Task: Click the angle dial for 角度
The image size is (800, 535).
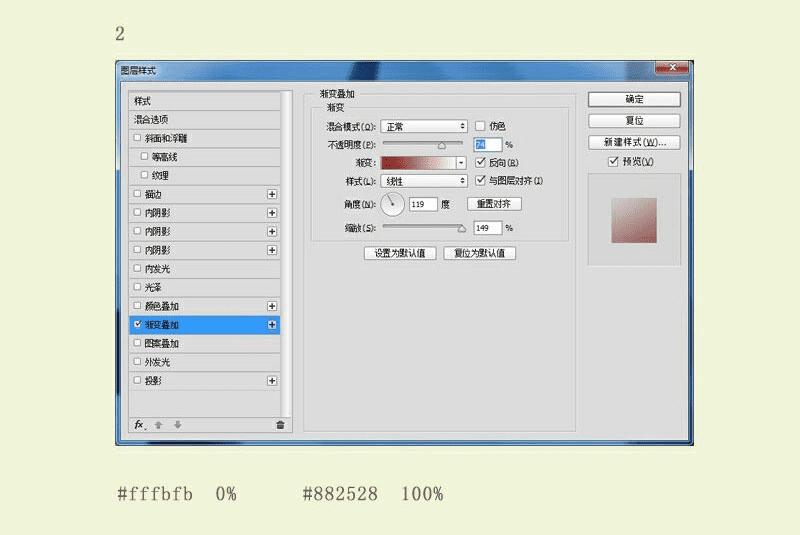Action: coord(392,204)
